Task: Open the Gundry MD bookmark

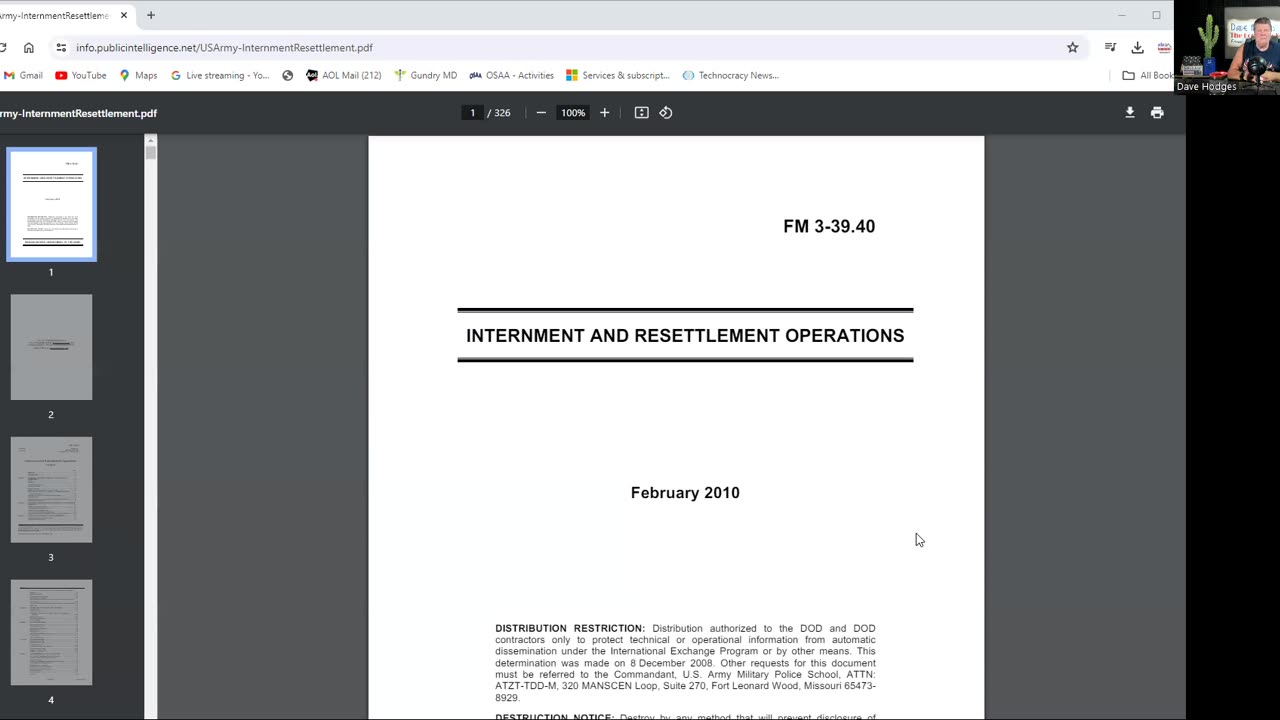Action: (x=426, y=75)
